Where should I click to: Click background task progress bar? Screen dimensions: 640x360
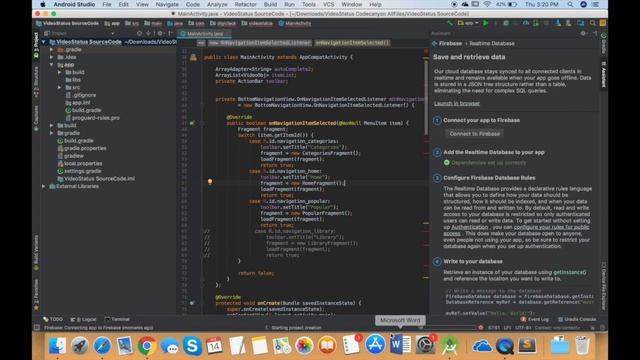[x=447, y=327]
